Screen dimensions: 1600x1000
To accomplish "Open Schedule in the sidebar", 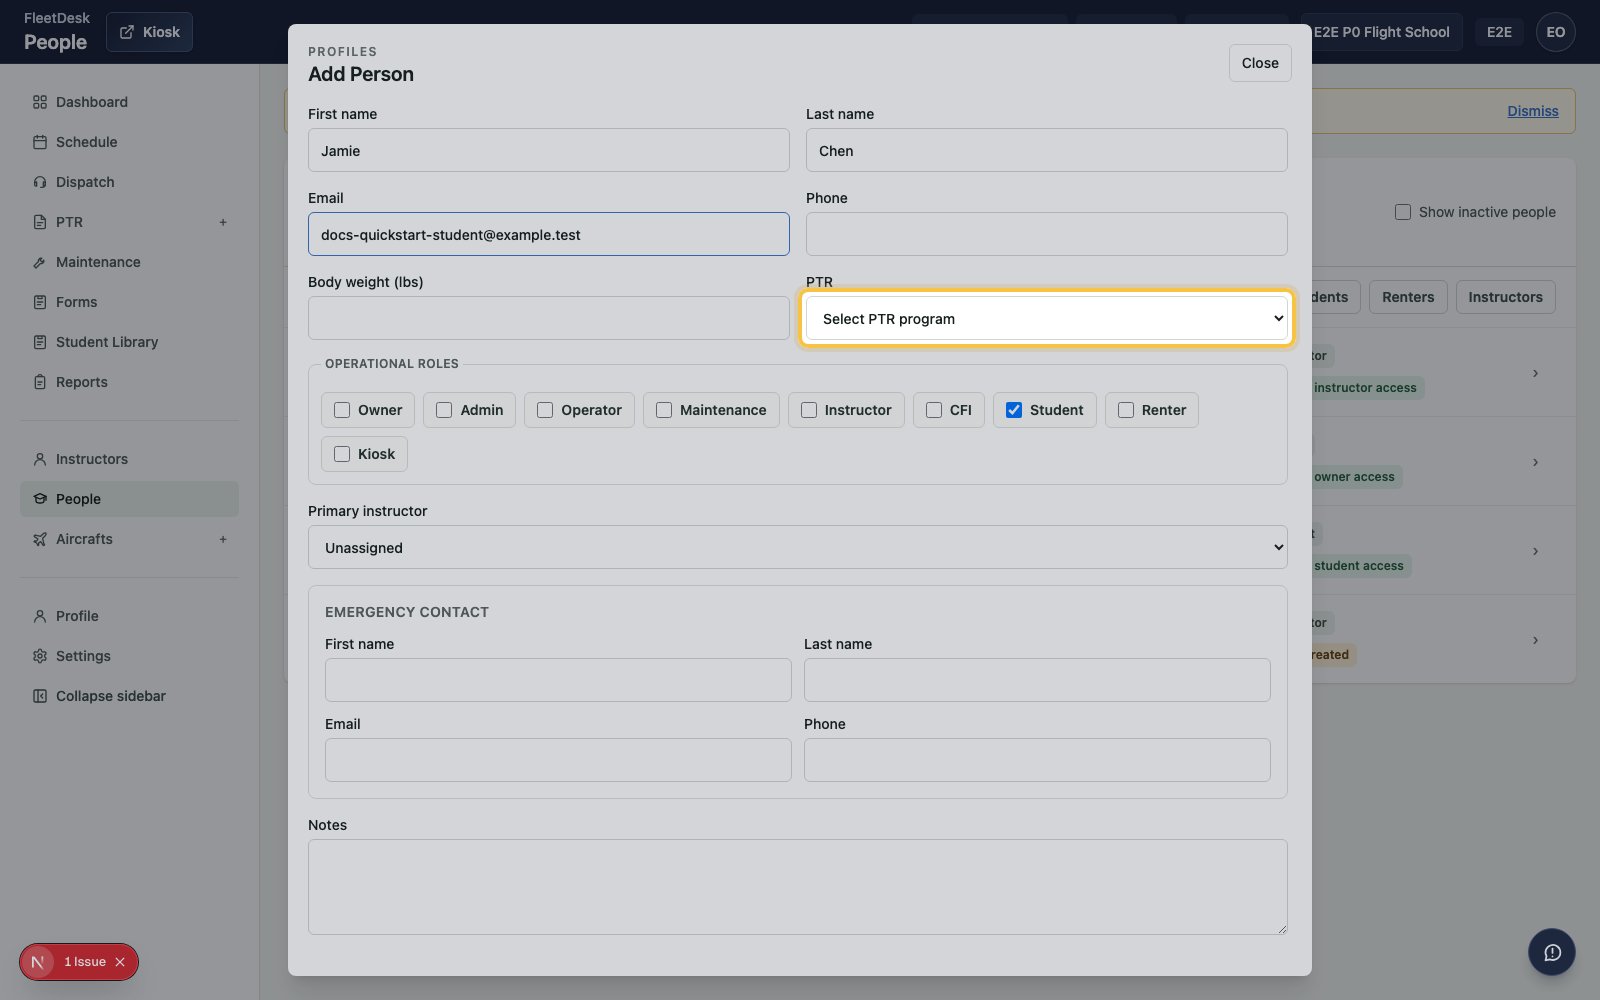I will click(129, 142).
